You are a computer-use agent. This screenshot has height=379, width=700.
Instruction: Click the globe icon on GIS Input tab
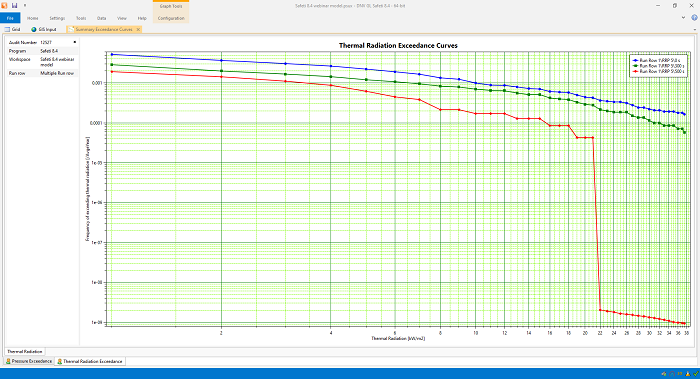[x=33, y=29]
